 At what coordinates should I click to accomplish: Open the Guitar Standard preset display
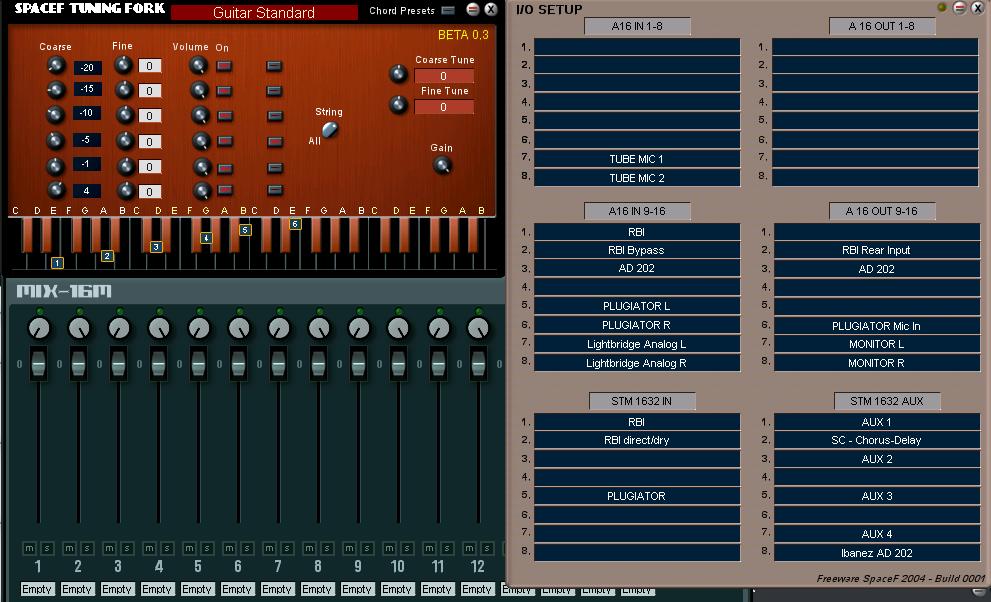click(264, 13)
